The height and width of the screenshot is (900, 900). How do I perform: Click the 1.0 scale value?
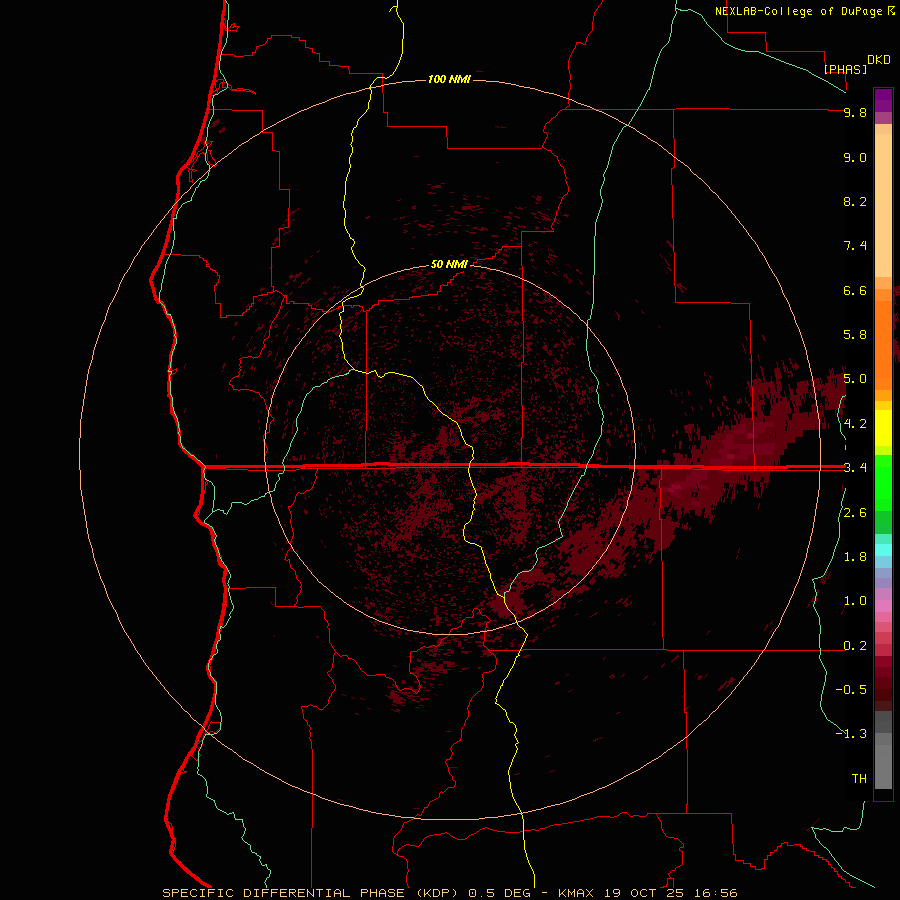tap(855, 601)
